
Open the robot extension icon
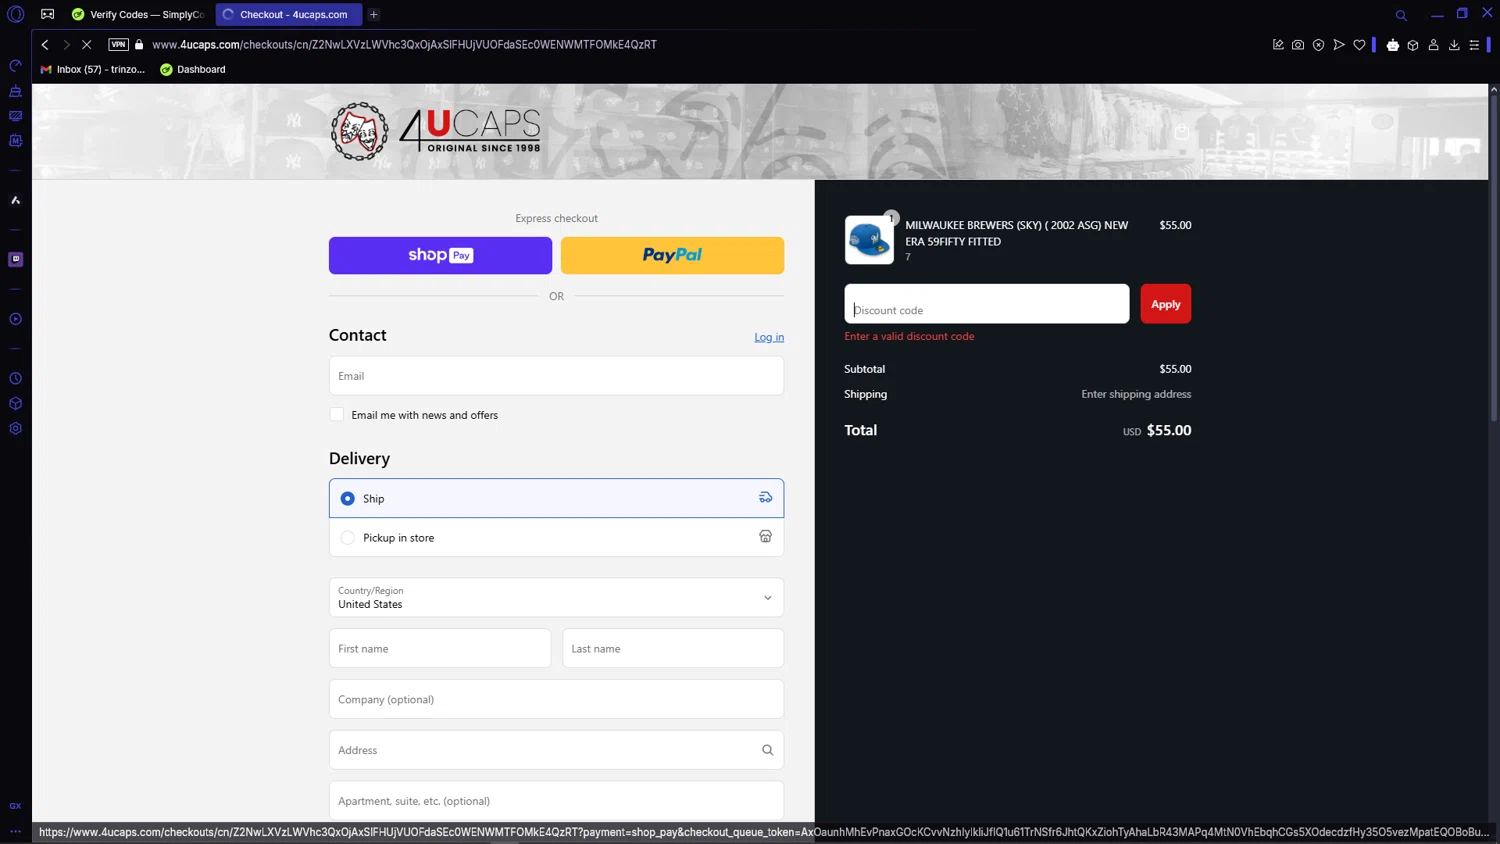point(1393,45)
